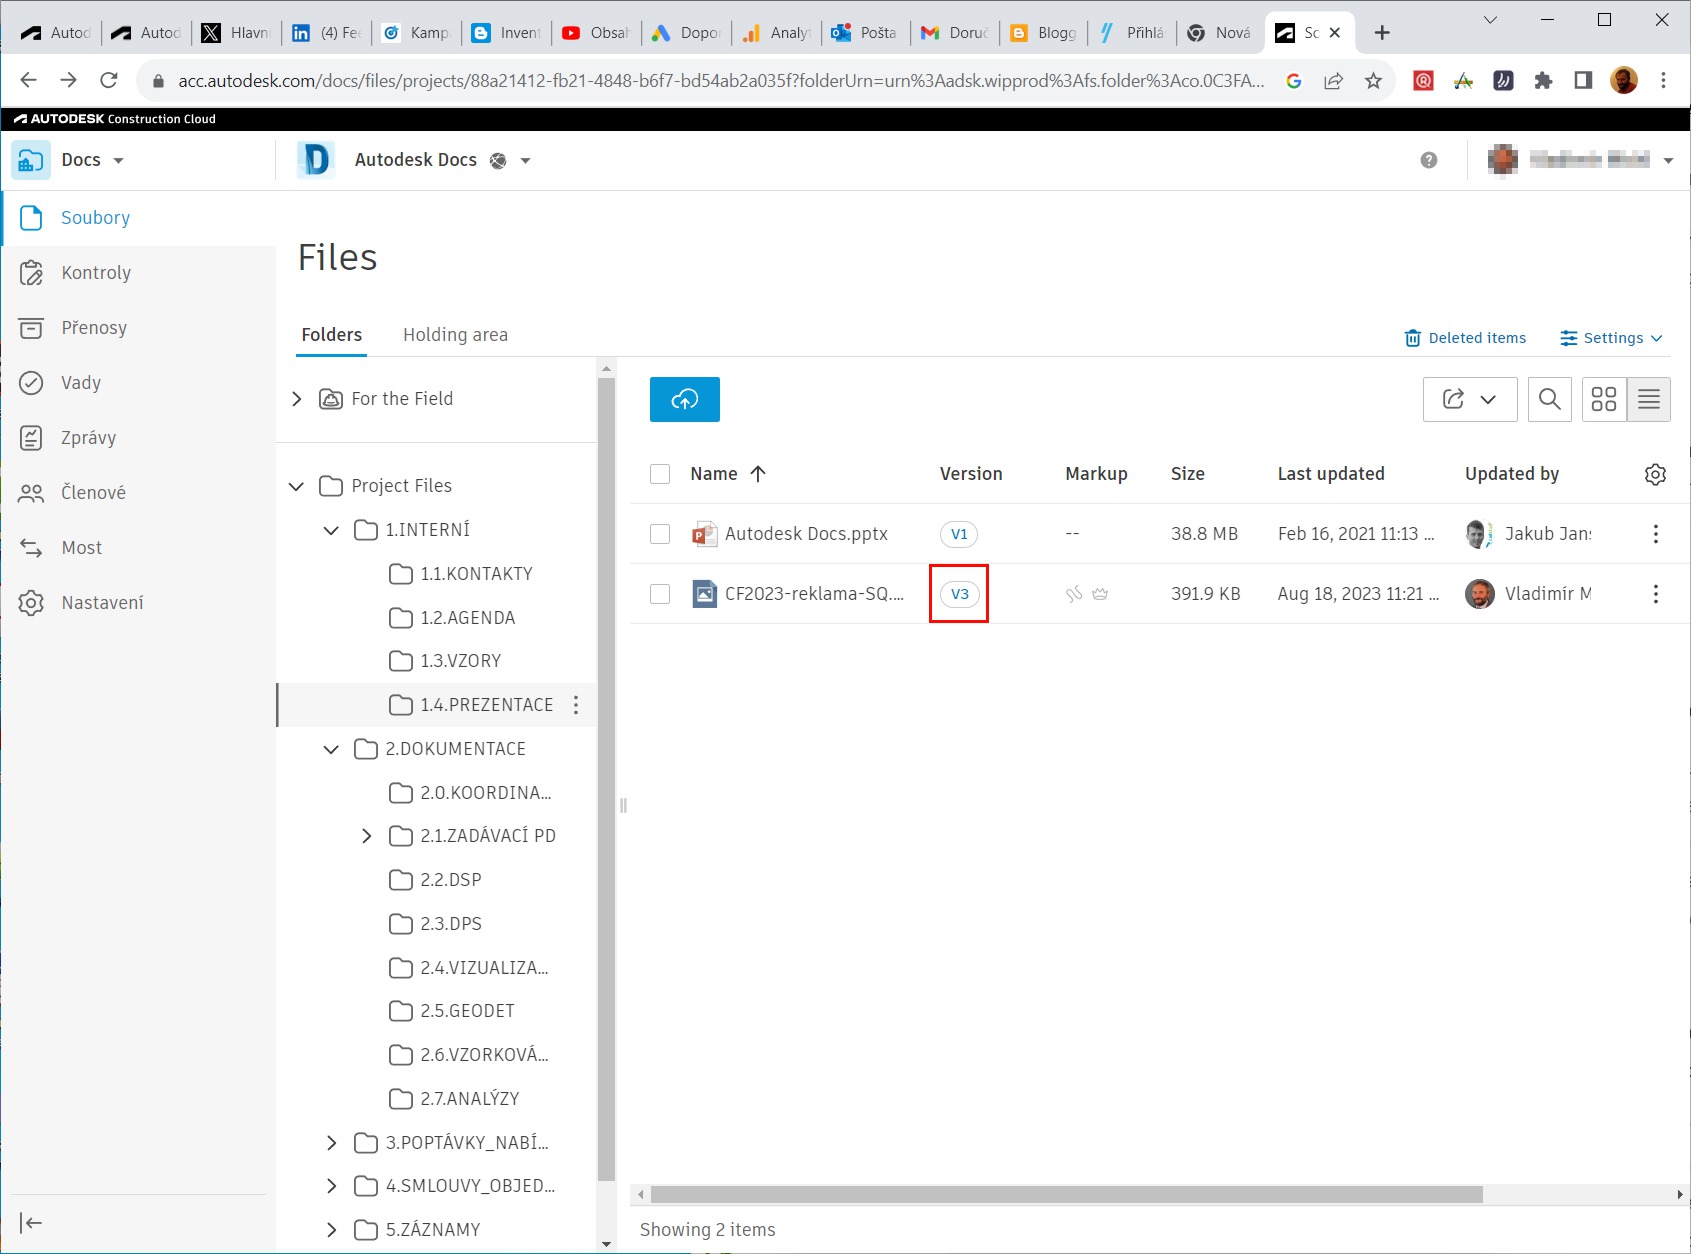This screenshot has height=1254, width=1691.
Task: Open the file search magnifier icon
Action: pos(1549,399)
